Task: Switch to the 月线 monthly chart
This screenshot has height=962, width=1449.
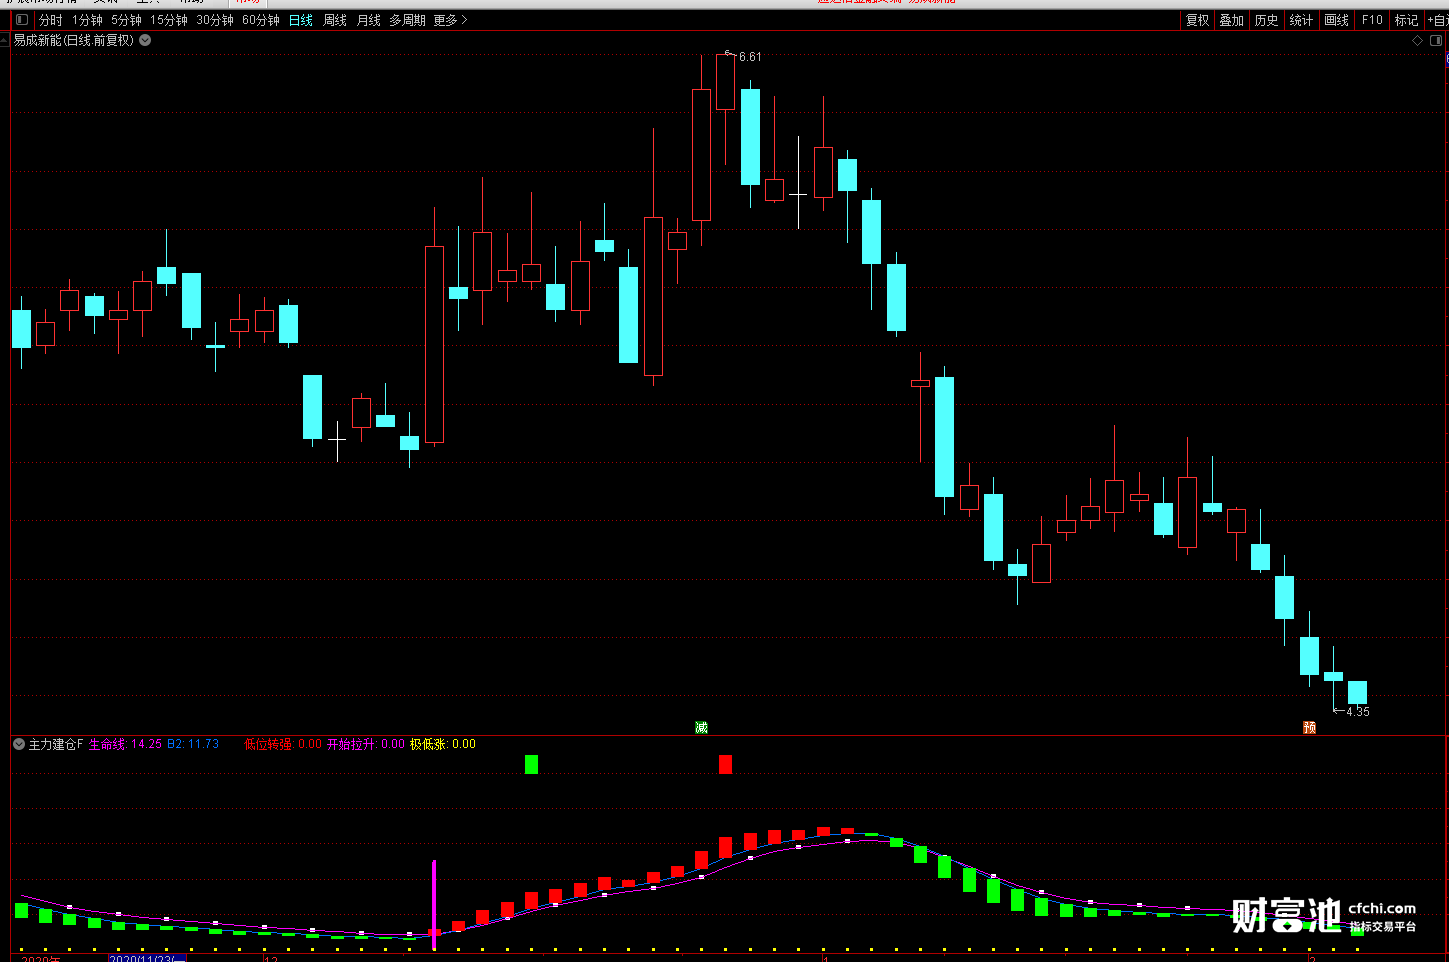Action: point(369,20)
